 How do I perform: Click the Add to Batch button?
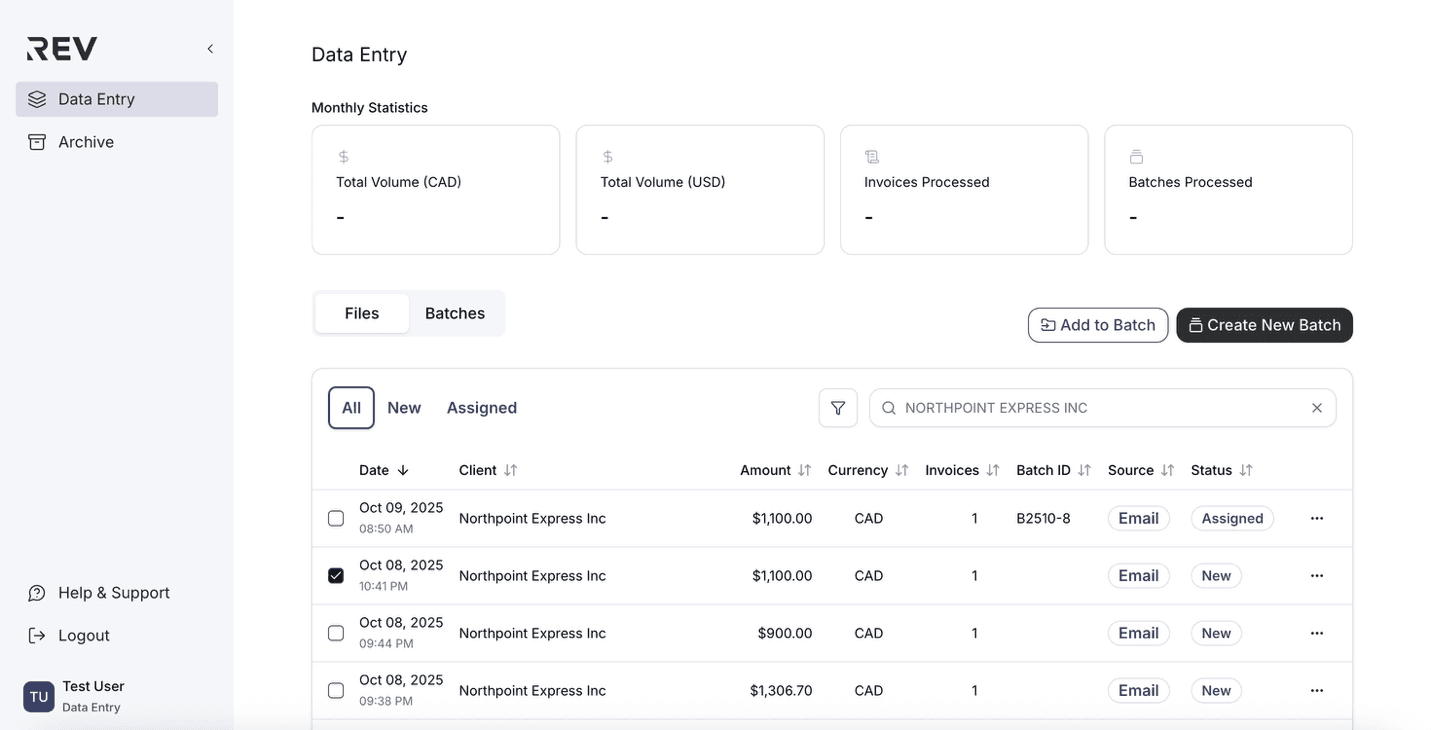(x=1097, y=325)
